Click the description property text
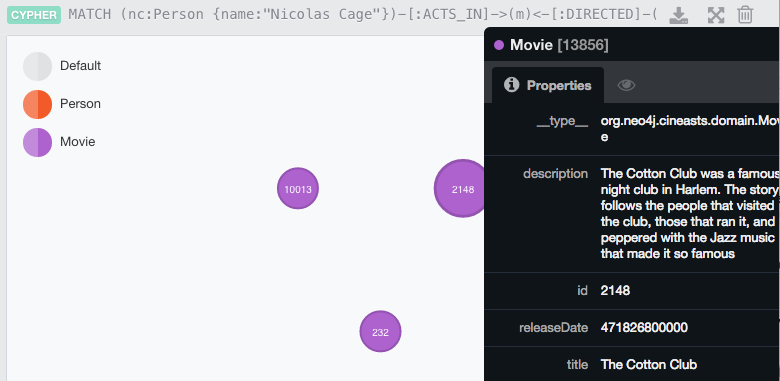The image size is (780, 381). click(690, 214)
